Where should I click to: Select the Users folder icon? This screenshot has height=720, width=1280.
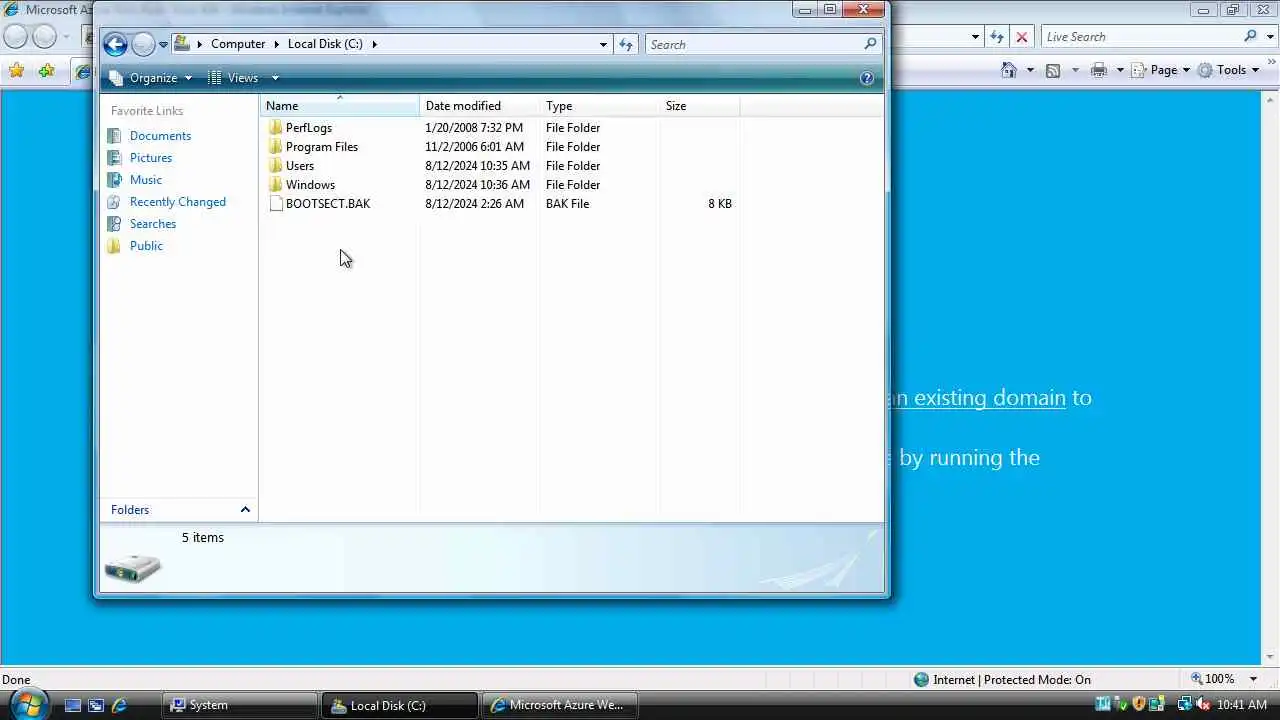pyautogui.click(x=276, y=166)
